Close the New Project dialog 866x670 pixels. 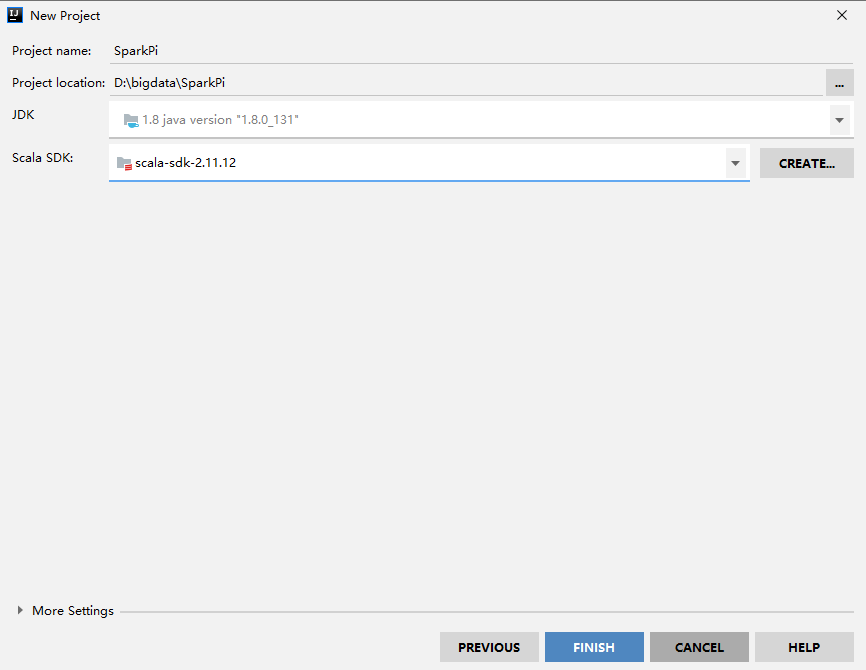click(x=842, y=15)
